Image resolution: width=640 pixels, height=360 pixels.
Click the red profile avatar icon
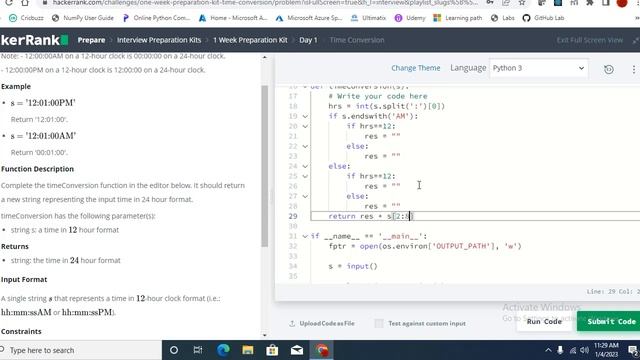point(622,3)
